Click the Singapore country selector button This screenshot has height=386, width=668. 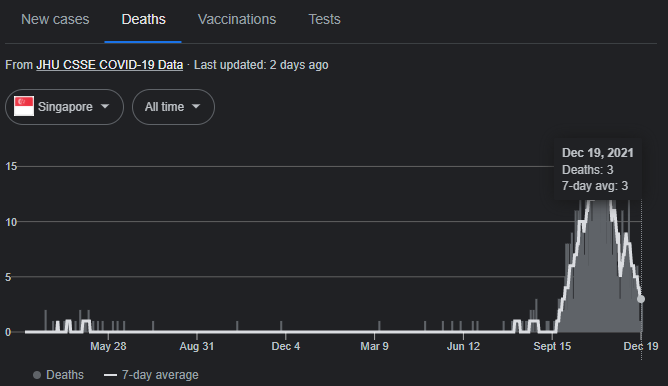click(64, 107)
